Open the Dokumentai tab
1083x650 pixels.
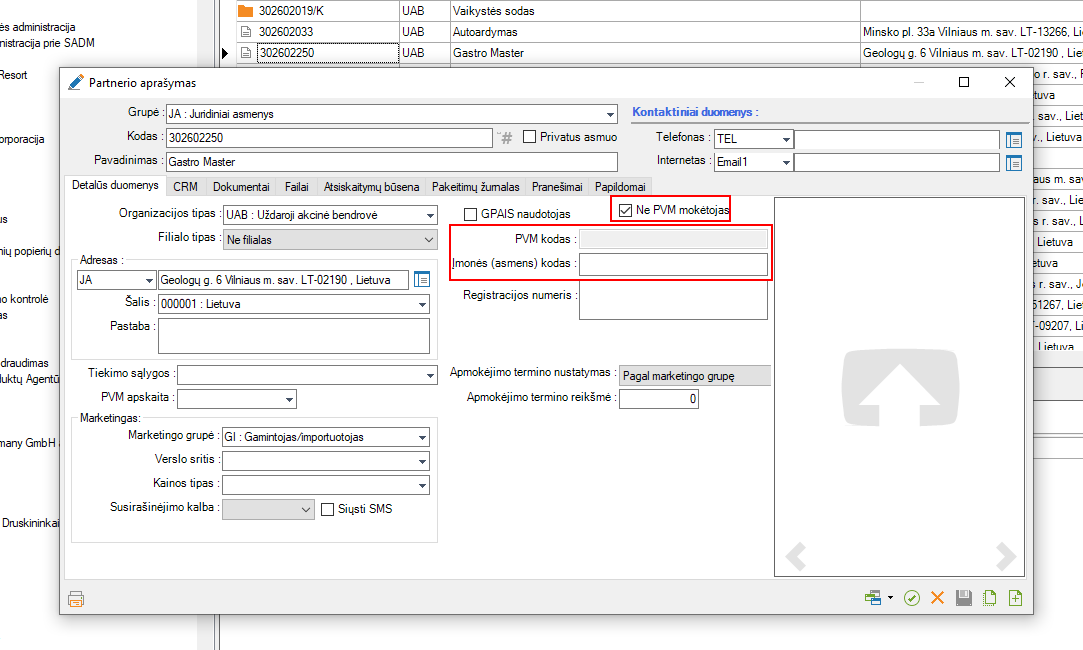(x=241, y=187)
